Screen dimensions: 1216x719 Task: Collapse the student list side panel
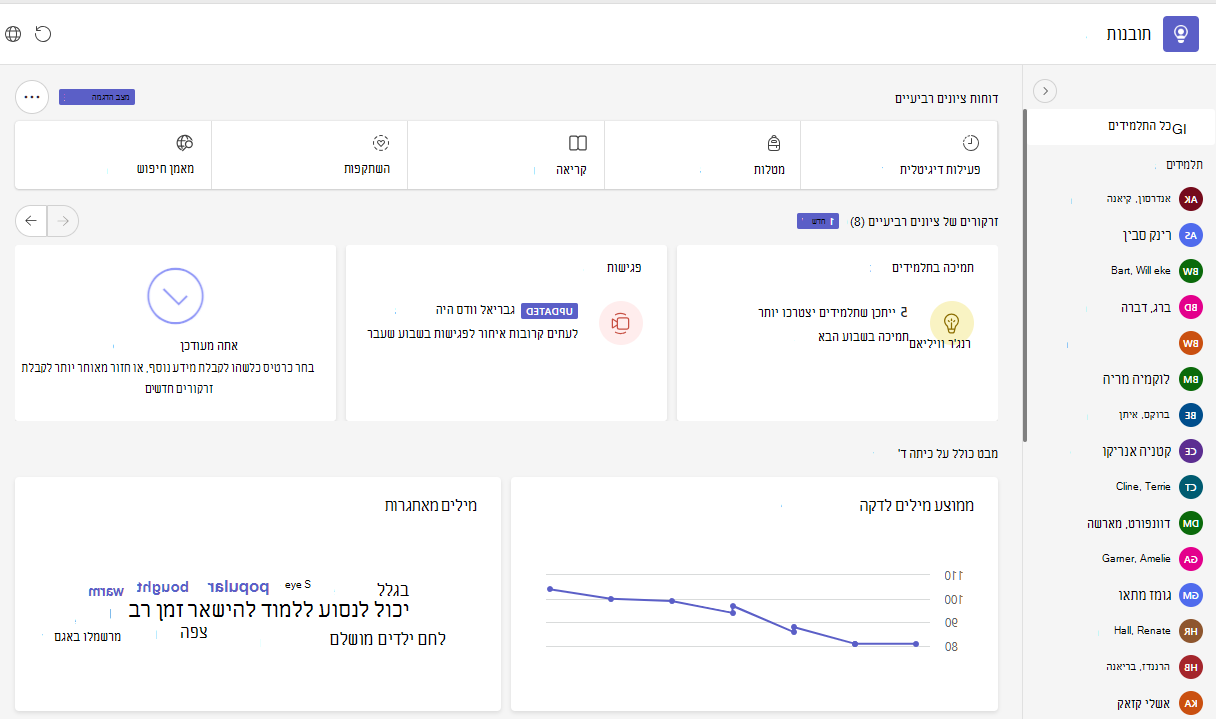coord(1044,91)
